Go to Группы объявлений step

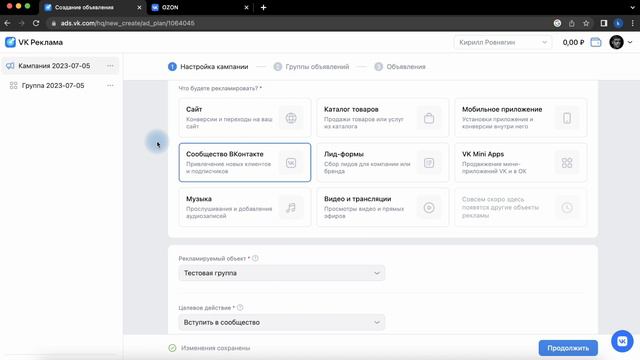(x=311, y=67)
